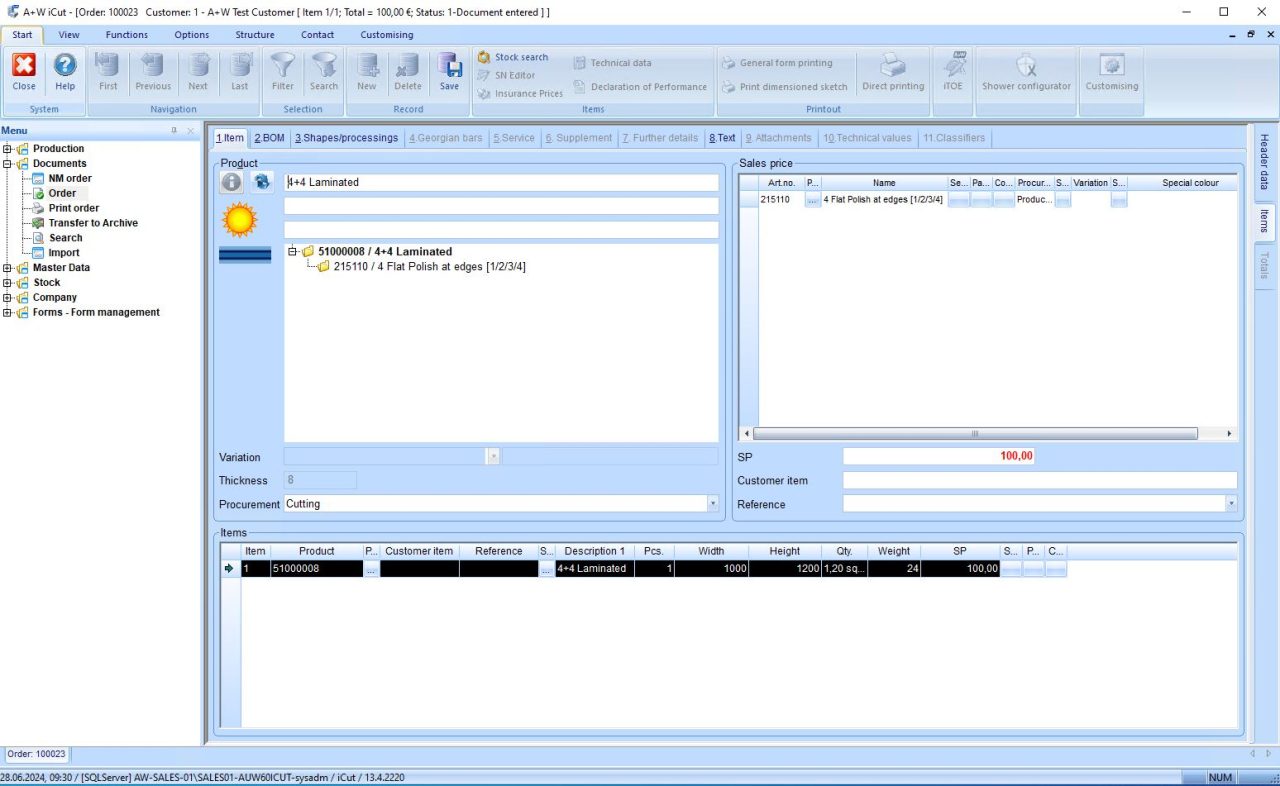Click the recalculate globe icon in Product panel

(x=262, y=182)
